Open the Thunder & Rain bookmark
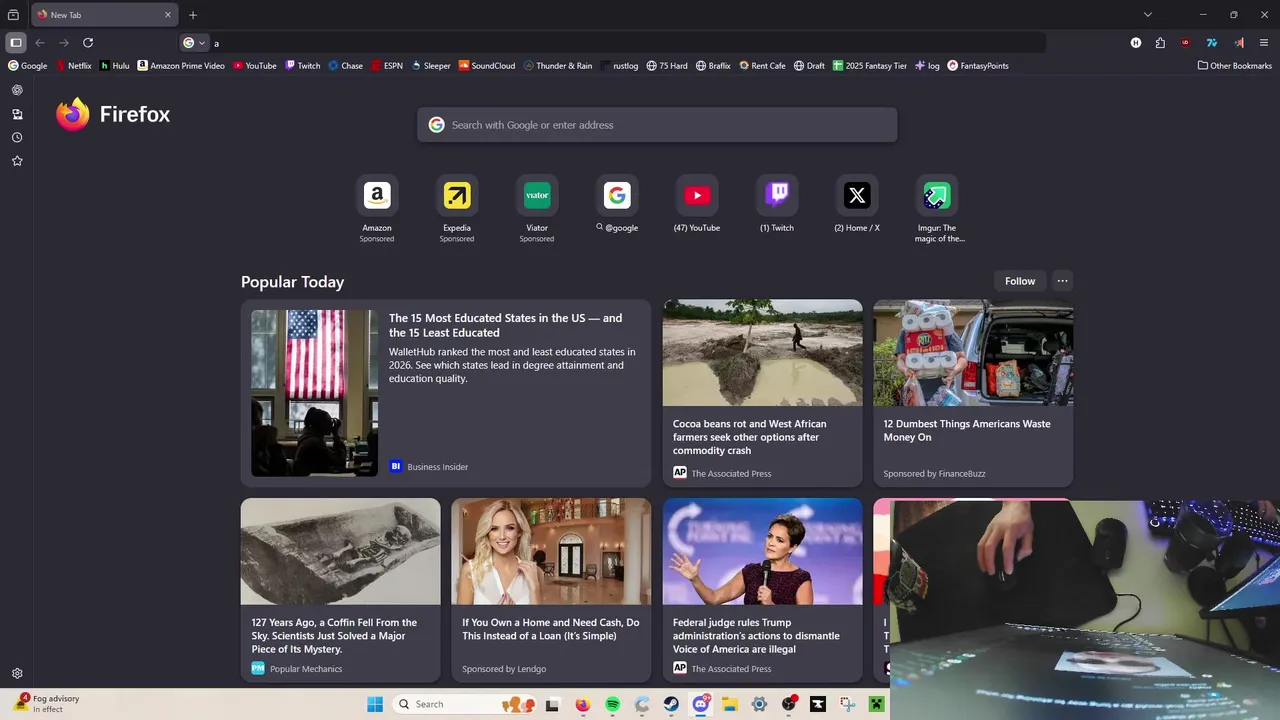 (558, 66)
